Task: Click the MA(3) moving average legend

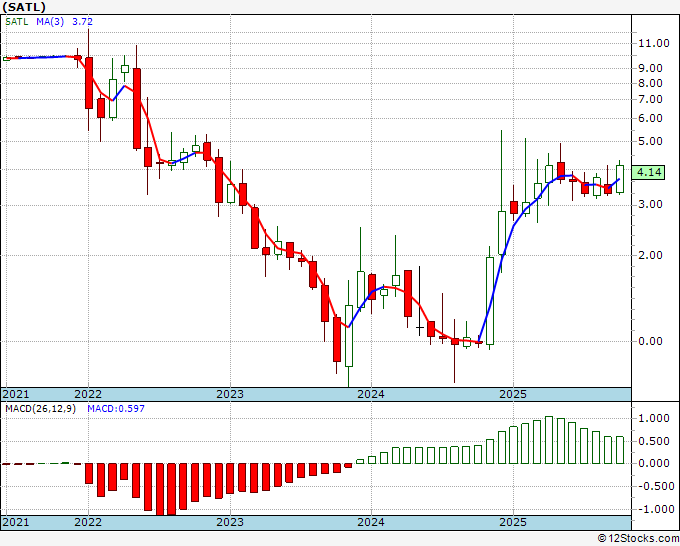Action: pyautogui.click(x=50, y=22)
